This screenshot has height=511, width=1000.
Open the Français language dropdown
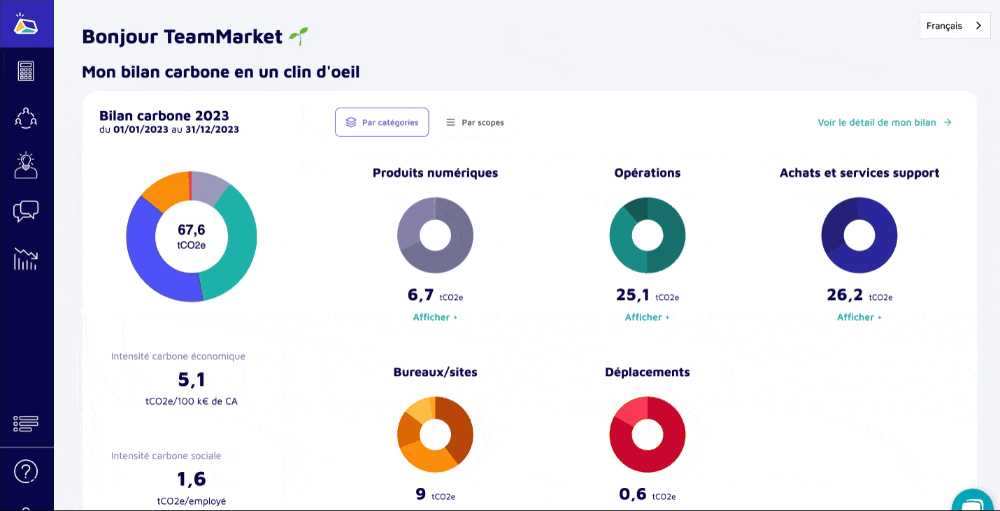(x=954, y=26)
